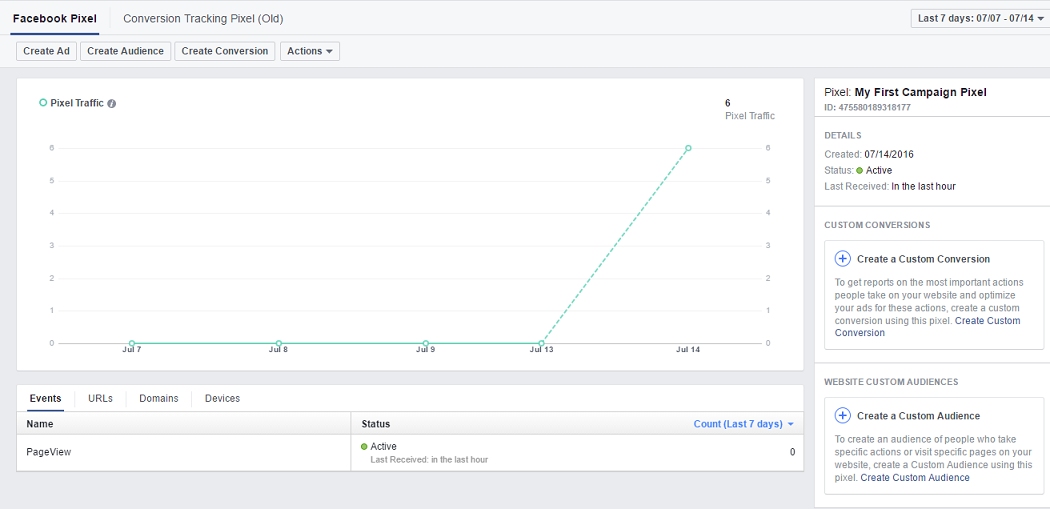Select the Jul 13 data point on chart
Screen dimensions: 1050x509
541,343
